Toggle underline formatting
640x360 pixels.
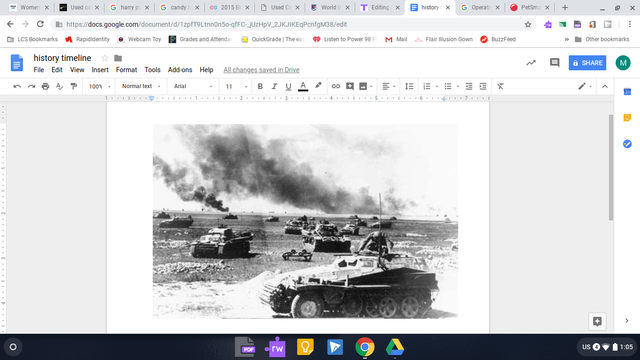288,86
